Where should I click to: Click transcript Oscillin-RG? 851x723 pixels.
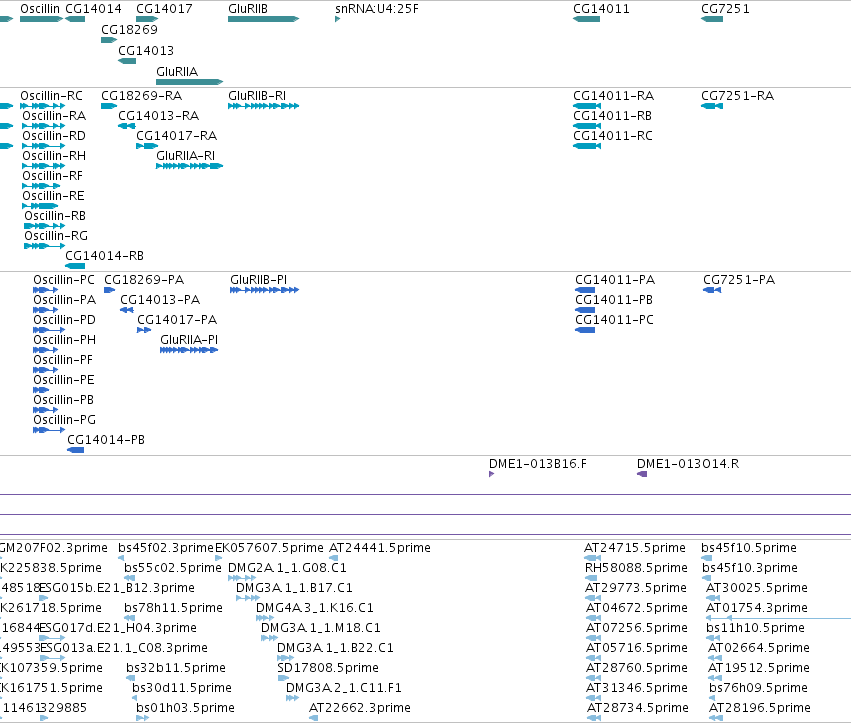coord(56,236)
